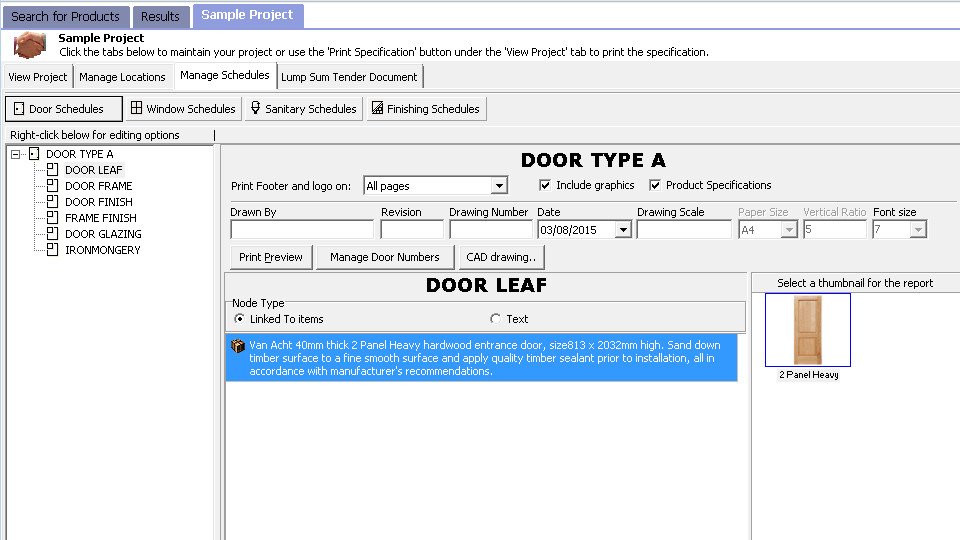The width and height of the screenshot is (960, 540).
Task: Click the Print Preview button
Action: [x=271, y=257]
